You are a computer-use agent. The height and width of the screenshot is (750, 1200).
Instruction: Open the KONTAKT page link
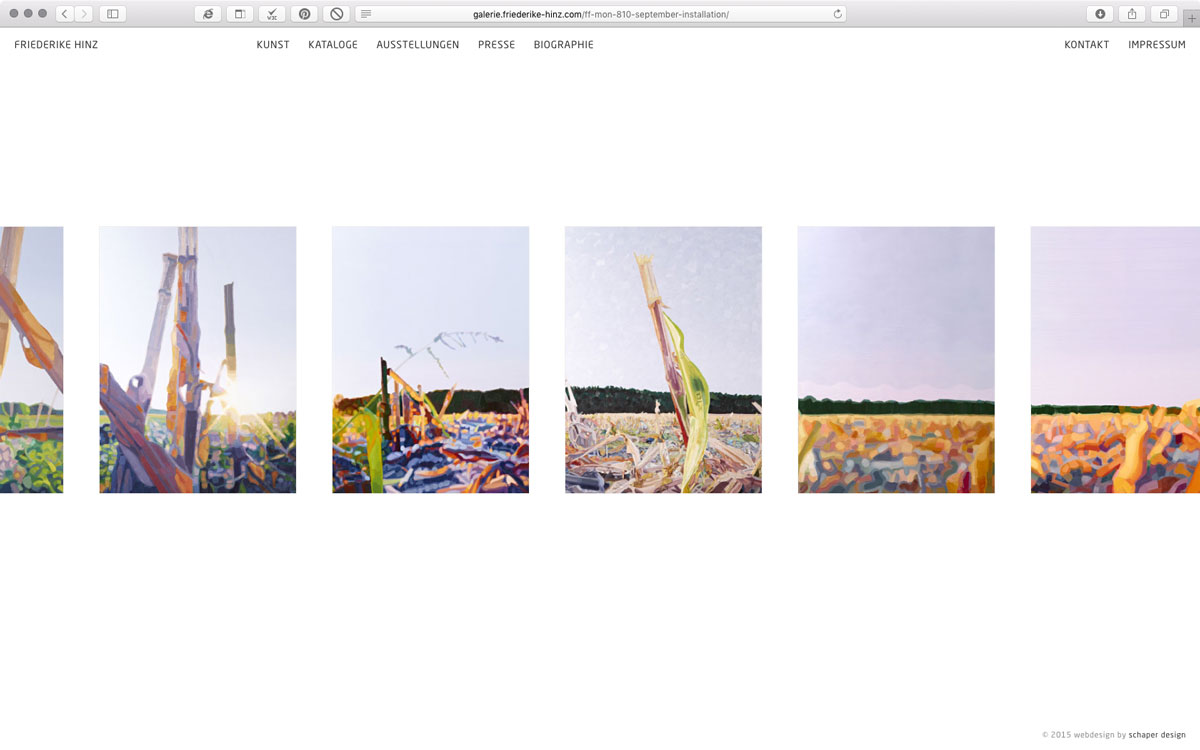(x=1086, y=45)
